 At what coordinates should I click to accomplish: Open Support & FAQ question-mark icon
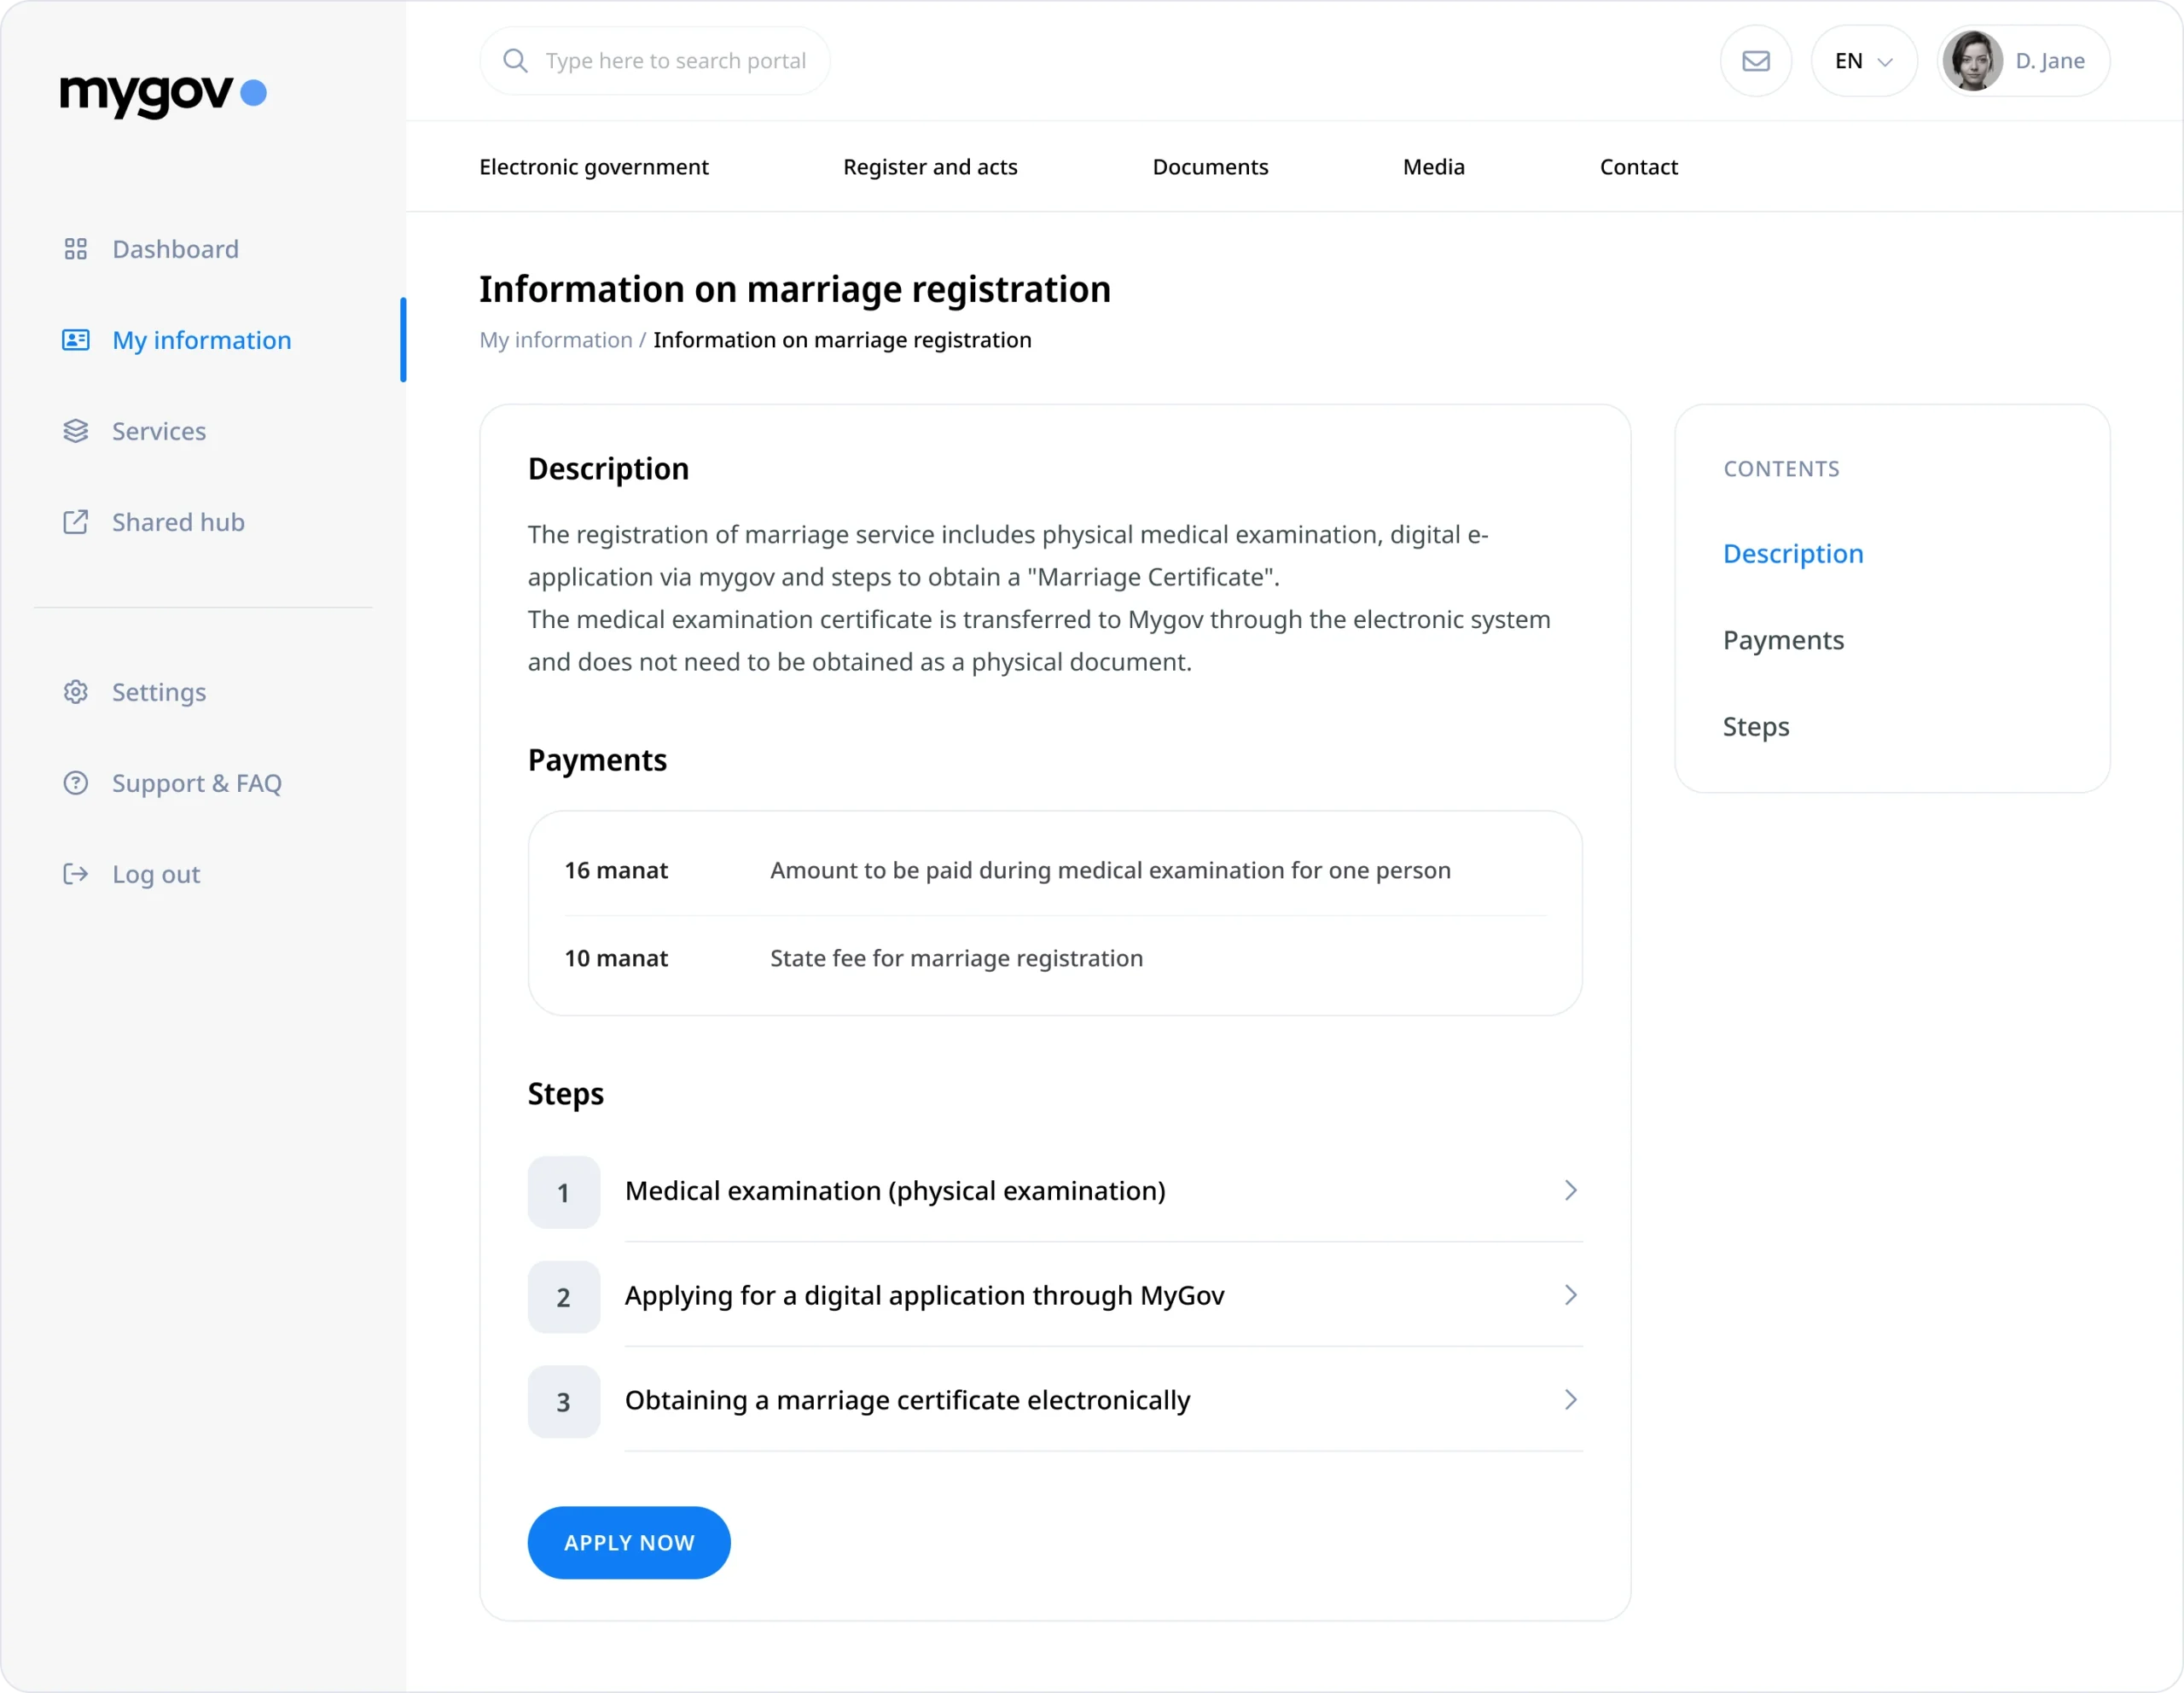coord(75,783)
